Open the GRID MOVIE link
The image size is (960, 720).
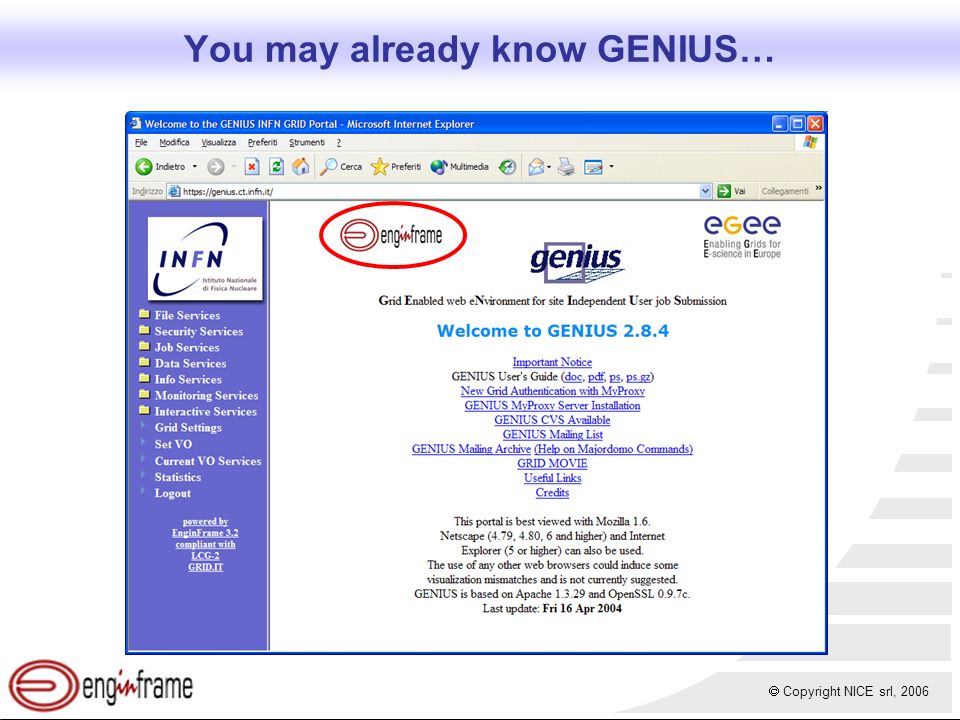click(552, 463)
